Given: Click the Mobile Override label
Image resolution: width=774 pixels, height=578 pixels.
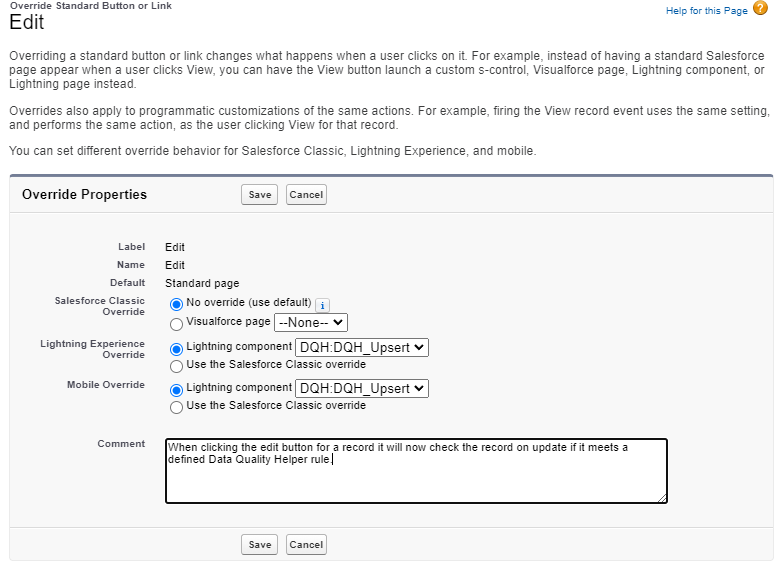Looking at the screenshot, I should 106,385.
